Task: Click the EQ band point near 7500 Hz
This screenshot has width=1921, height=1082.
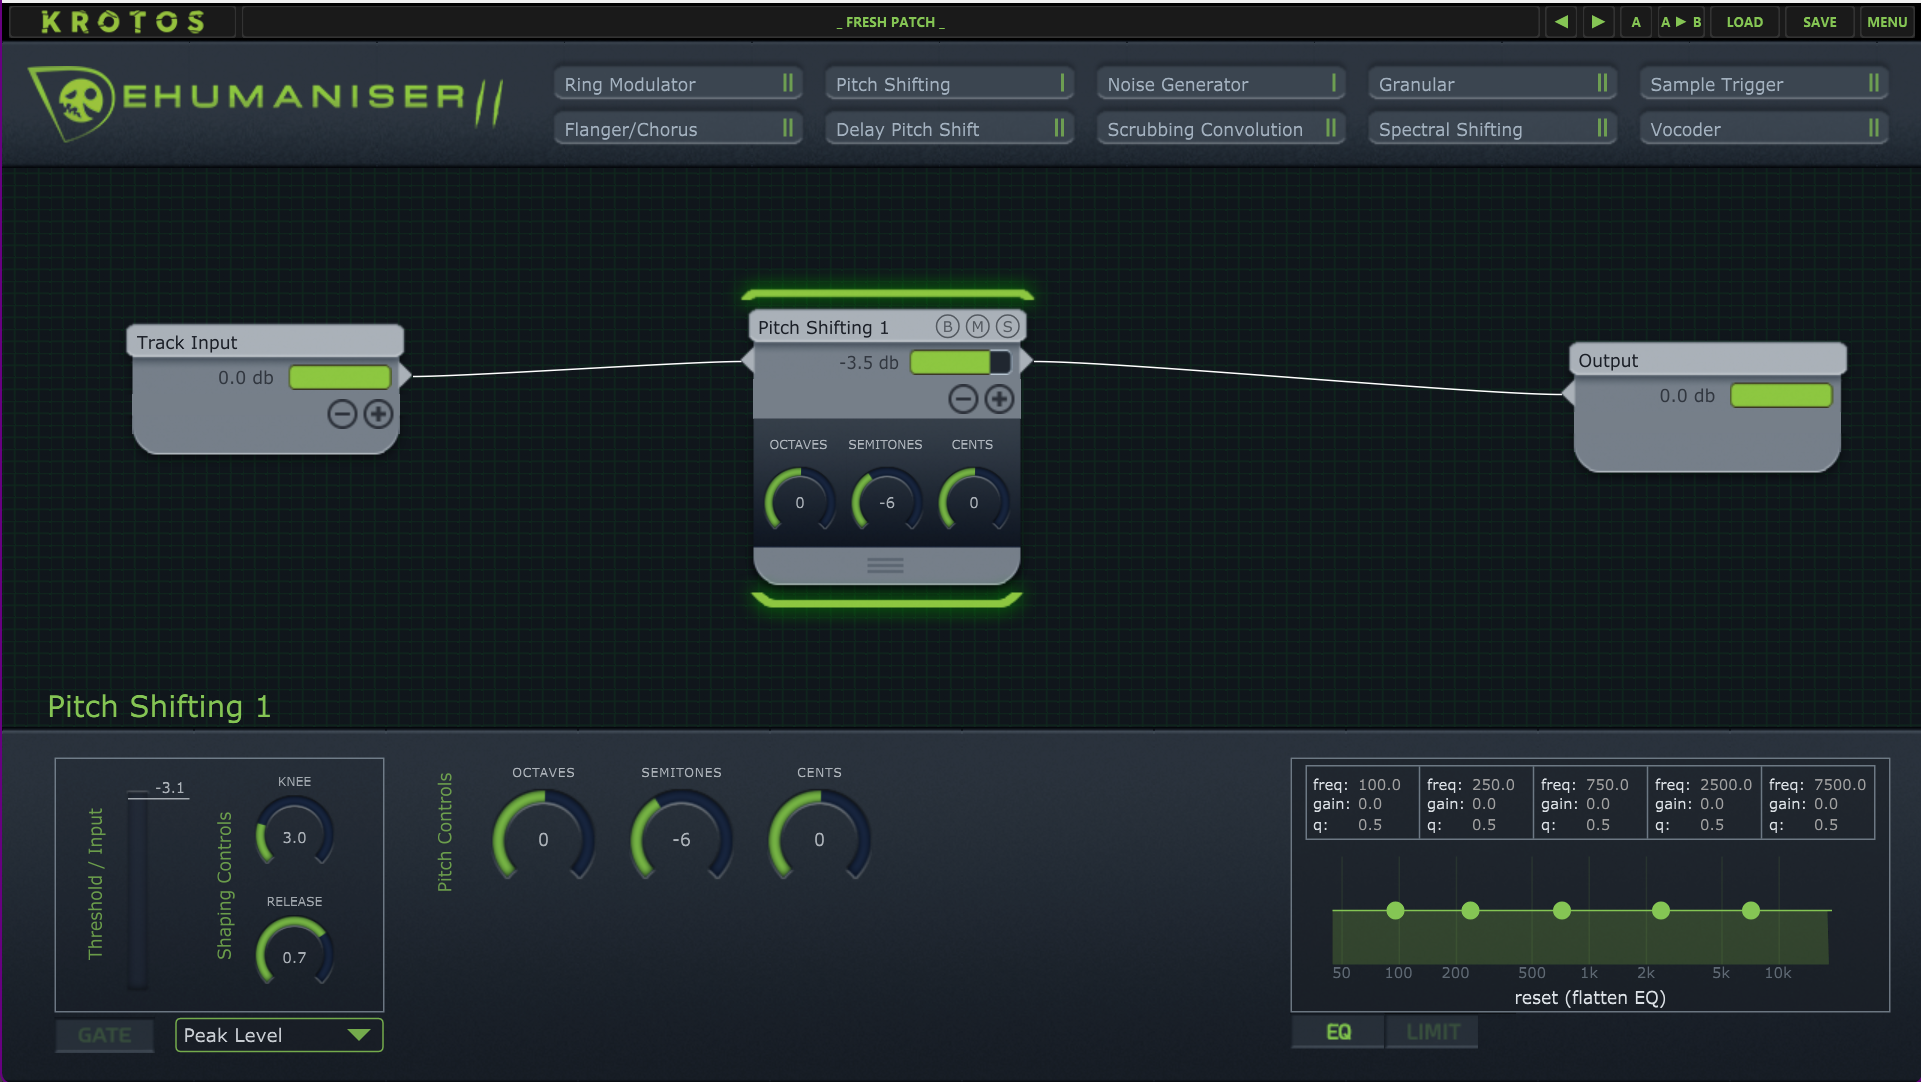Action: 1750,910
